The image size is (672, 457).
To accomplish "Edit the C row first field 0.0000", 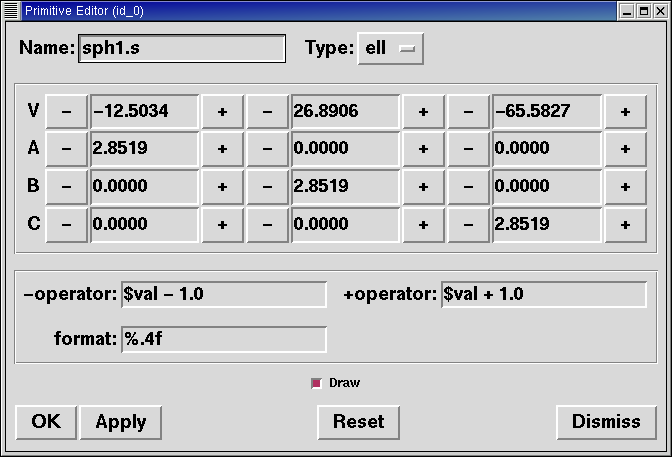I will [x=144, y=225].
